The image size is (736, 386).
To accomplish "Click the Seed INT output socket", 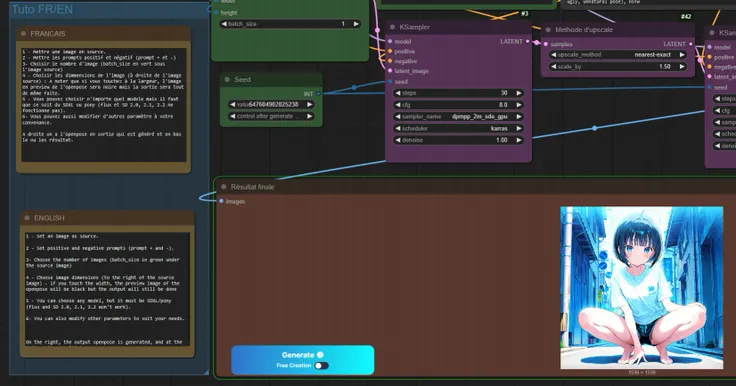I will (318, 94).
